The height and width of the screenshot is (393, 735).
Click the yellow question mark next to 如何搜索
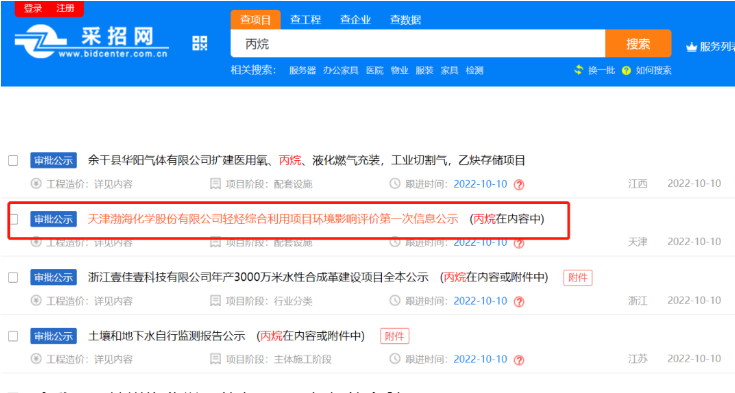(626, 70)
